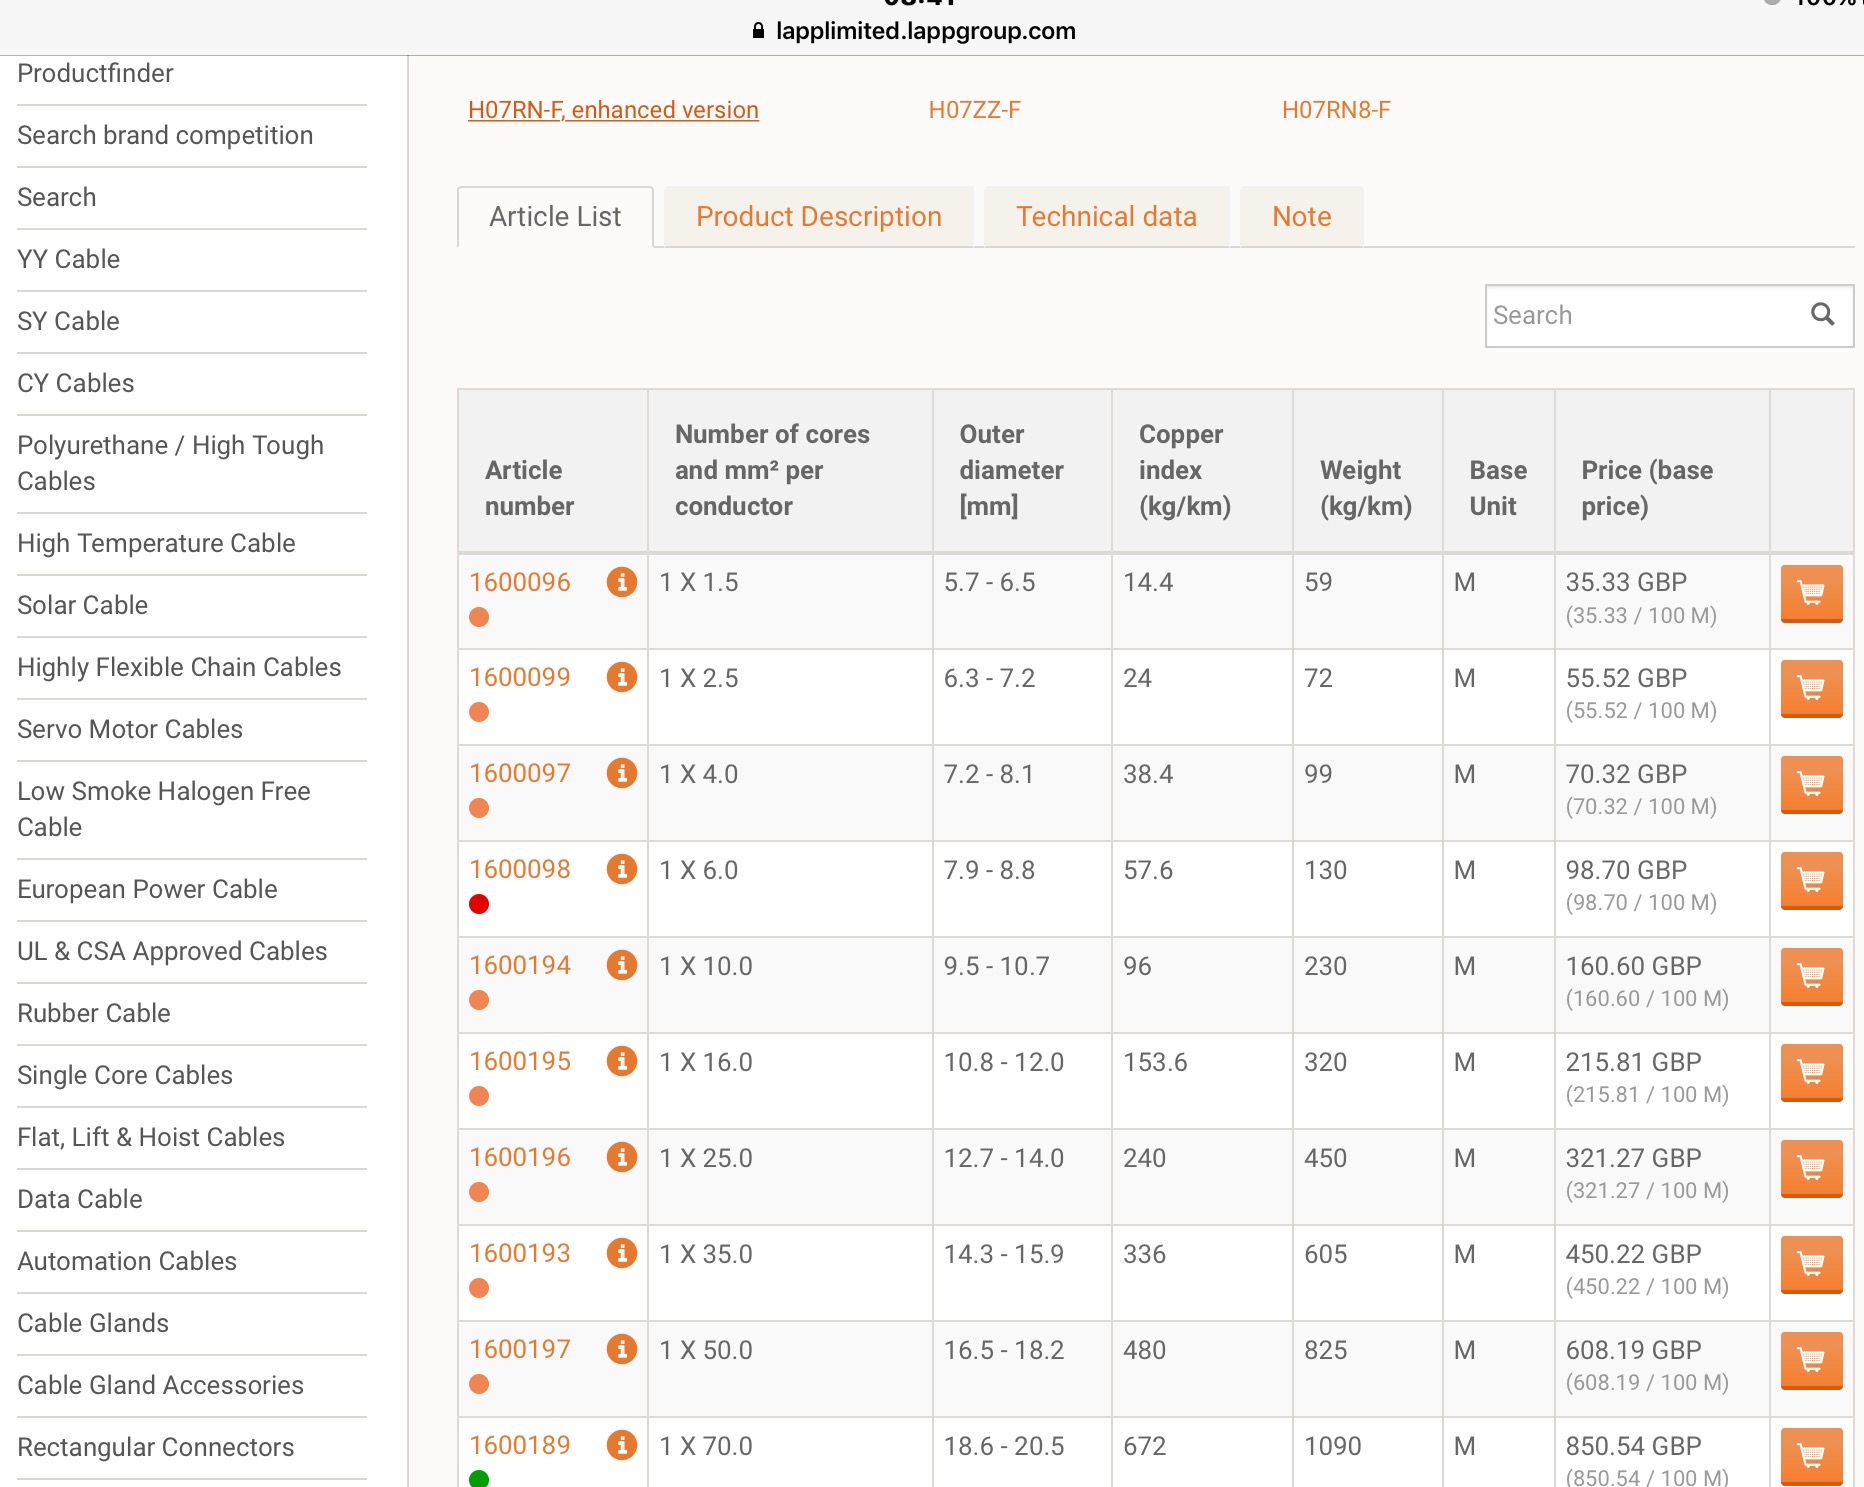Open info icon for article 1600195
The image size is (1864, 1487).
pos(622,1061)
